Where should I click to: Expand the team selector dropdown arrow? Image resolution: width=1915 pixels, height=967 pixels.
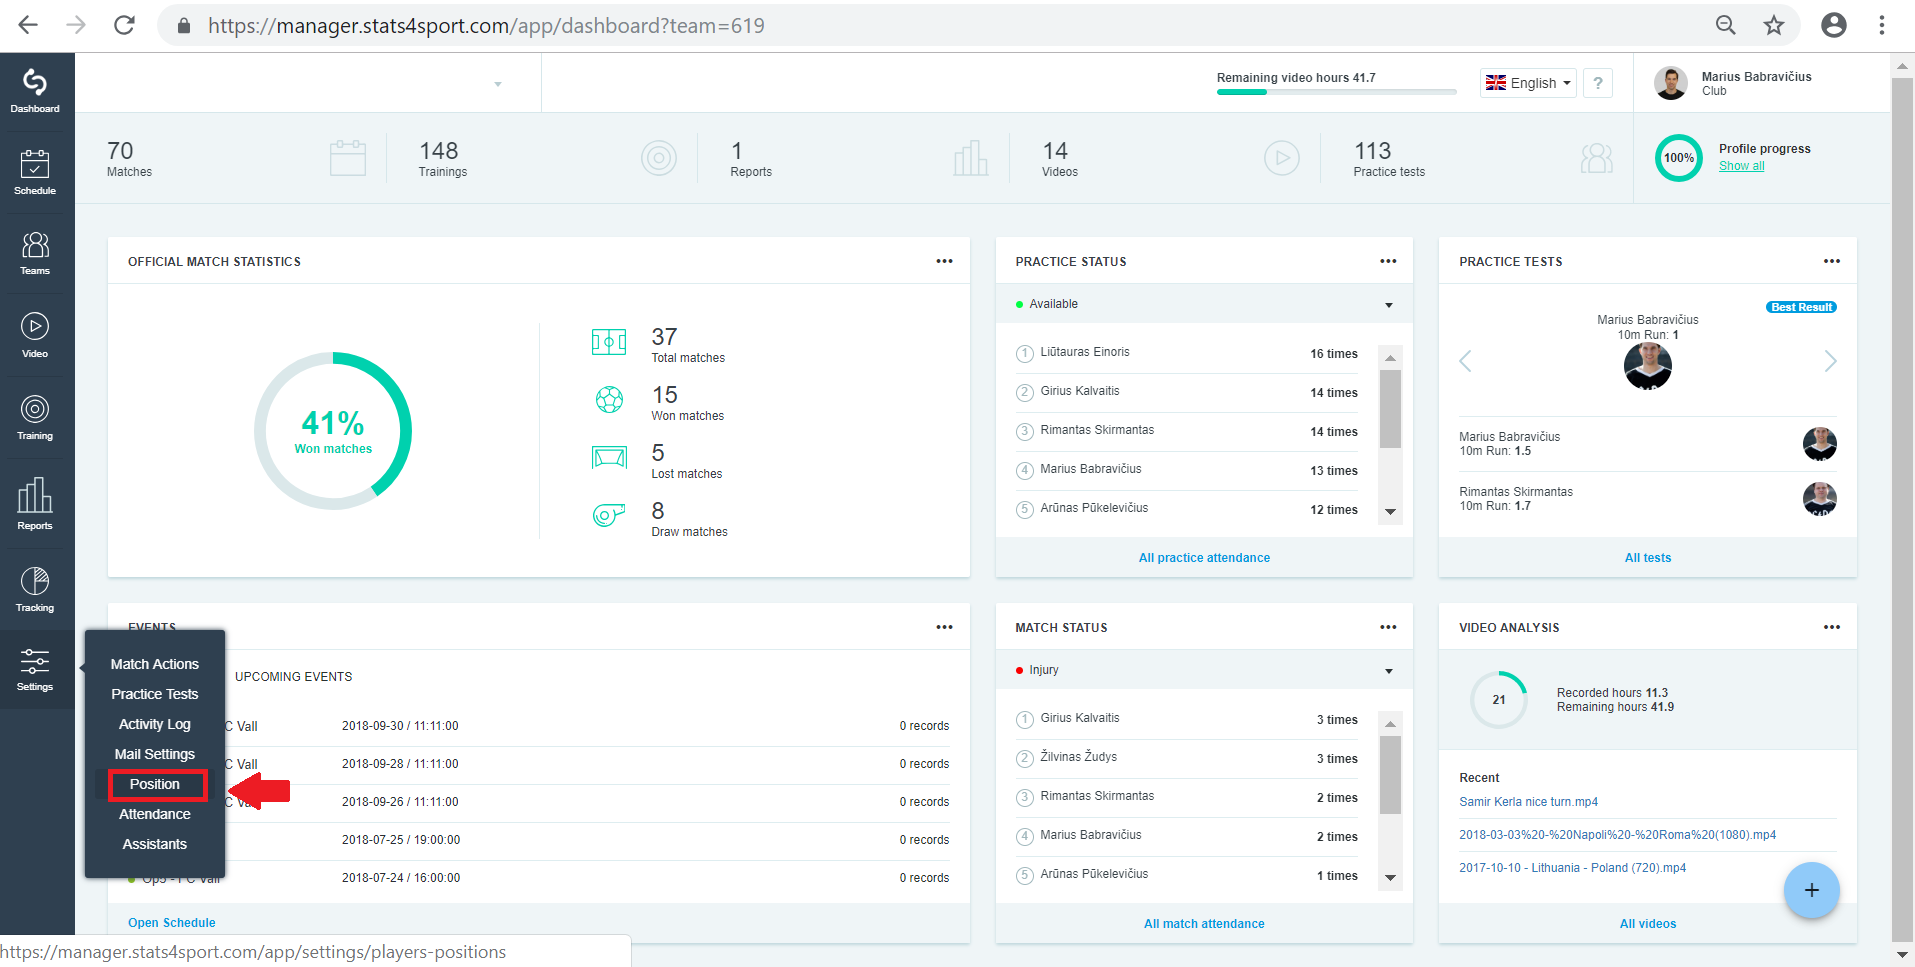pos(498,84)
